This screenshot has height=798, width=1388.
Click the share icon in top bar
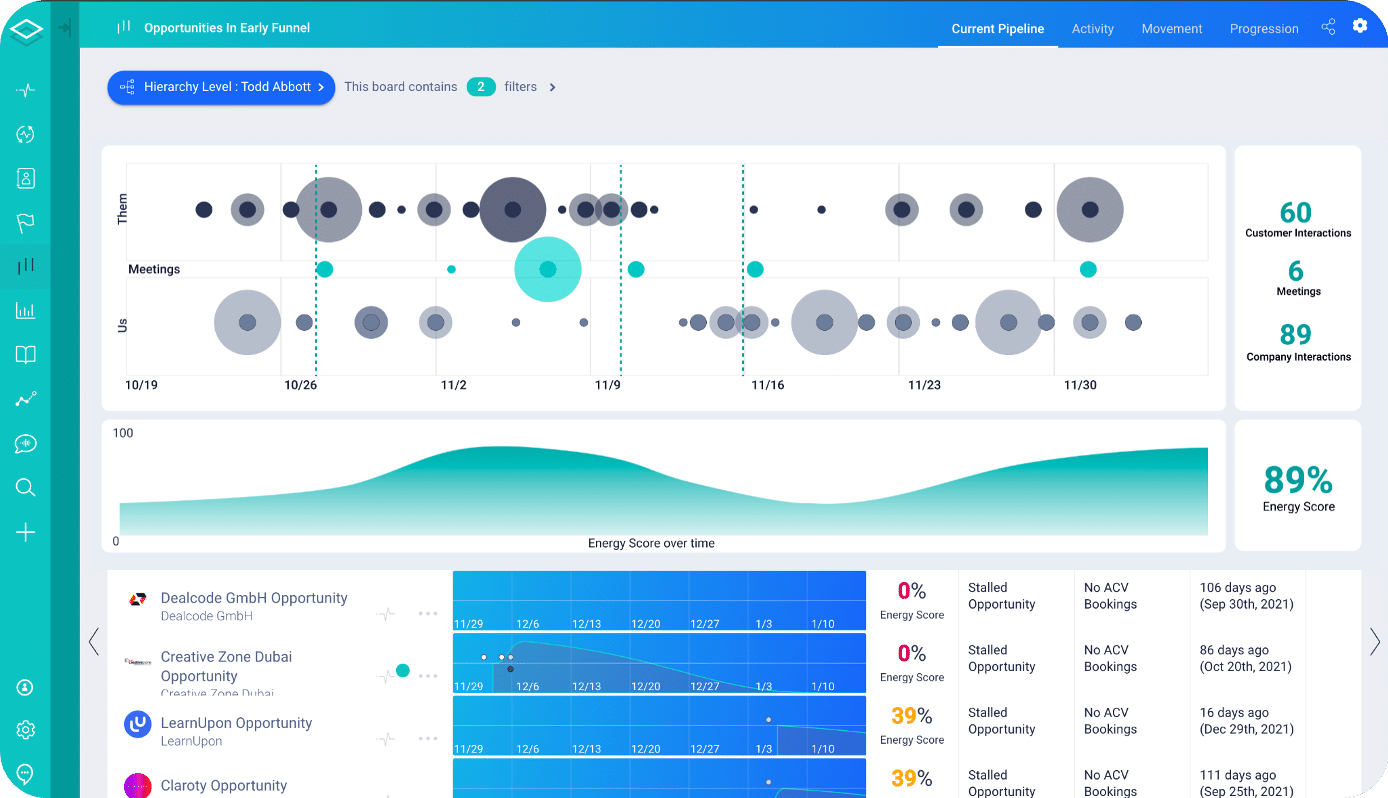tap(1328, 27)
